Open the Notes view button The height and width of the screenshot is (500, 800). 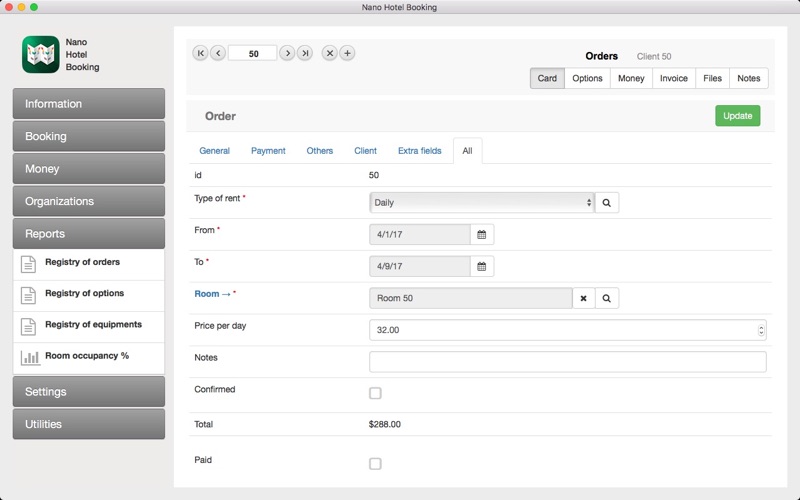(748, 78)
